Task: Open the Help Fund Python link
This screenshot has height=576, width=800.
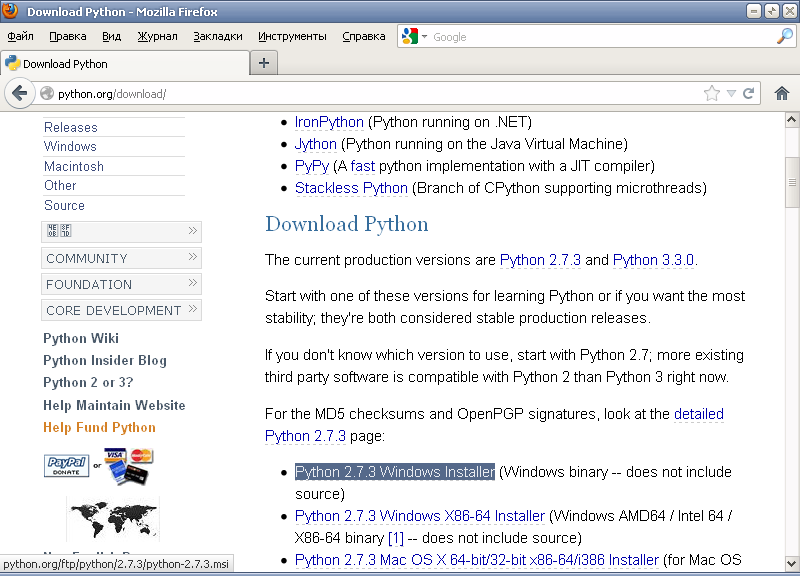Action: pos(99,427)
